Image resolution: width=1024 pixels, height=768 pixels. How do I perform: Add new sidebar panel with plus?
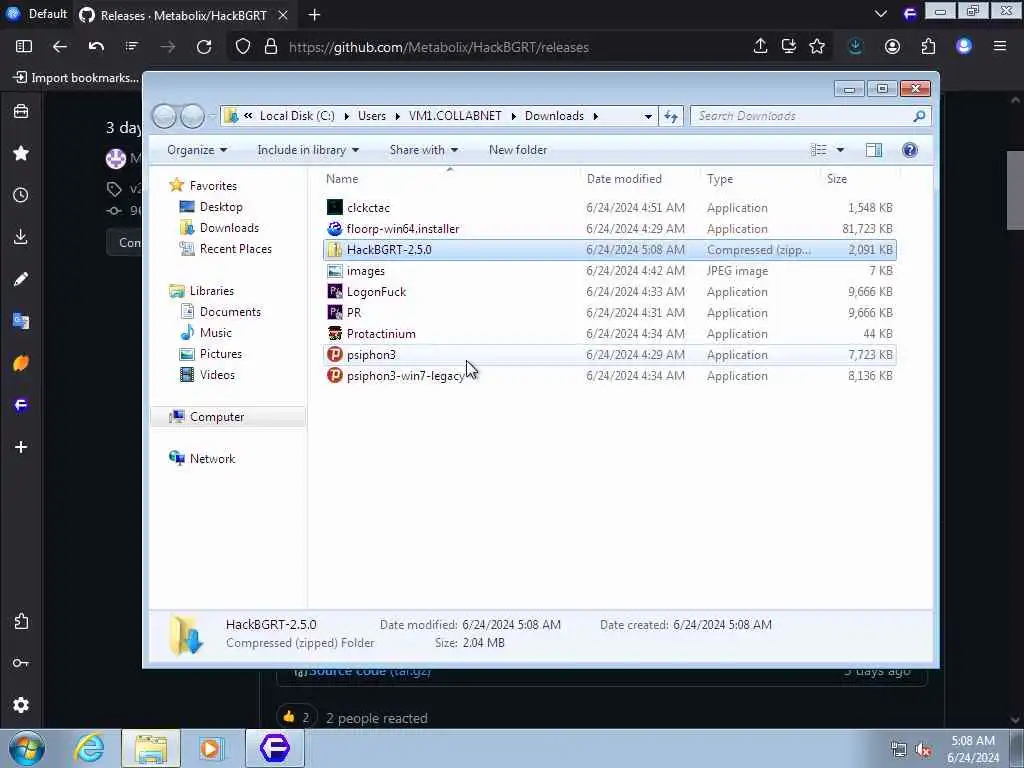(x=21, y=447)
